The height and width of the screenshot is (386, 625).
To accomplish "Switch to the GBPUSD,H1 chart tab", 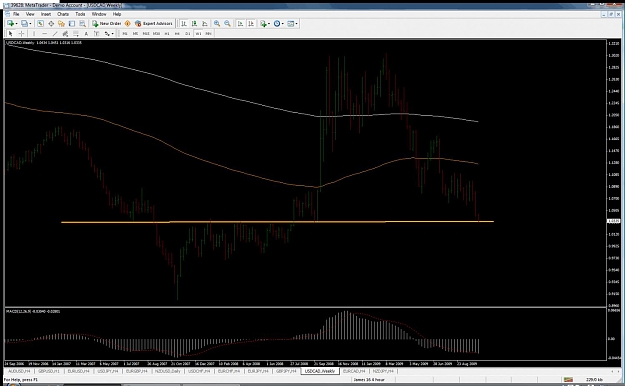I will (x=49, y=371).
